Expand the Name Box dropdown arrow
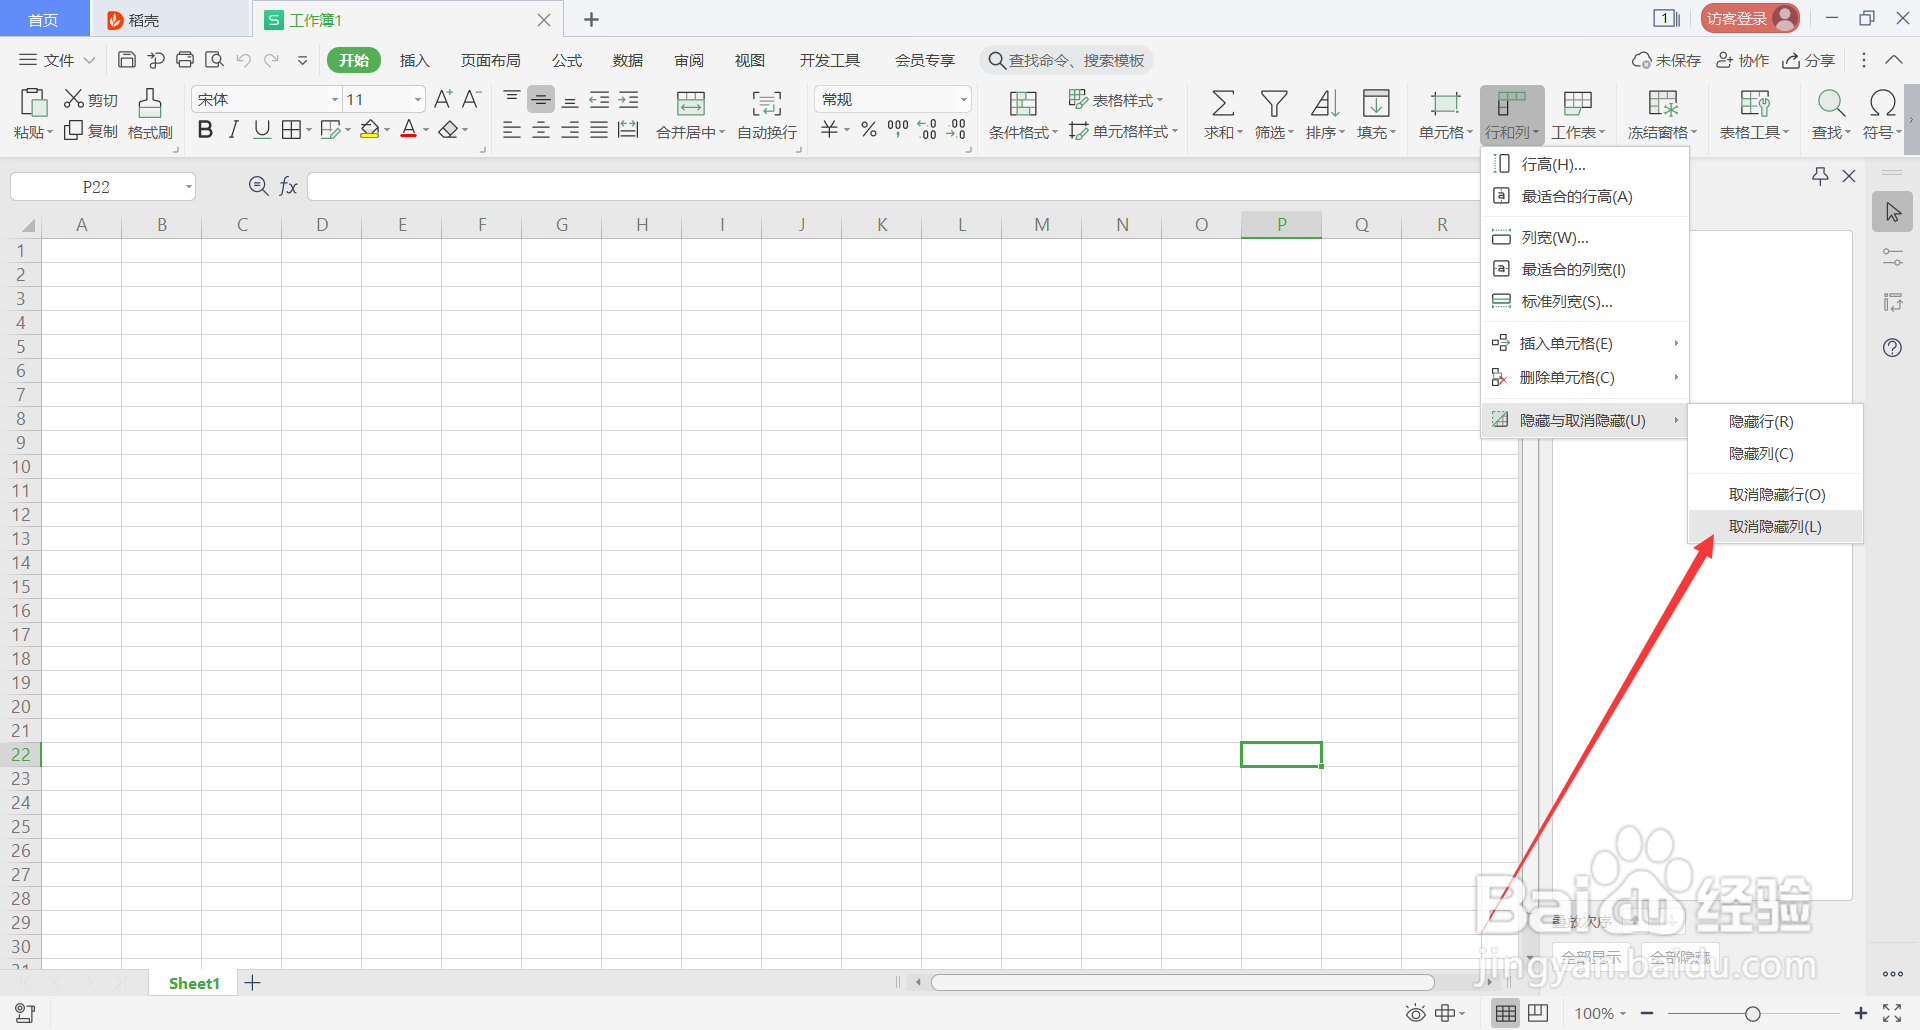This screenshot has height=1030, width=1920. [188, 187]
